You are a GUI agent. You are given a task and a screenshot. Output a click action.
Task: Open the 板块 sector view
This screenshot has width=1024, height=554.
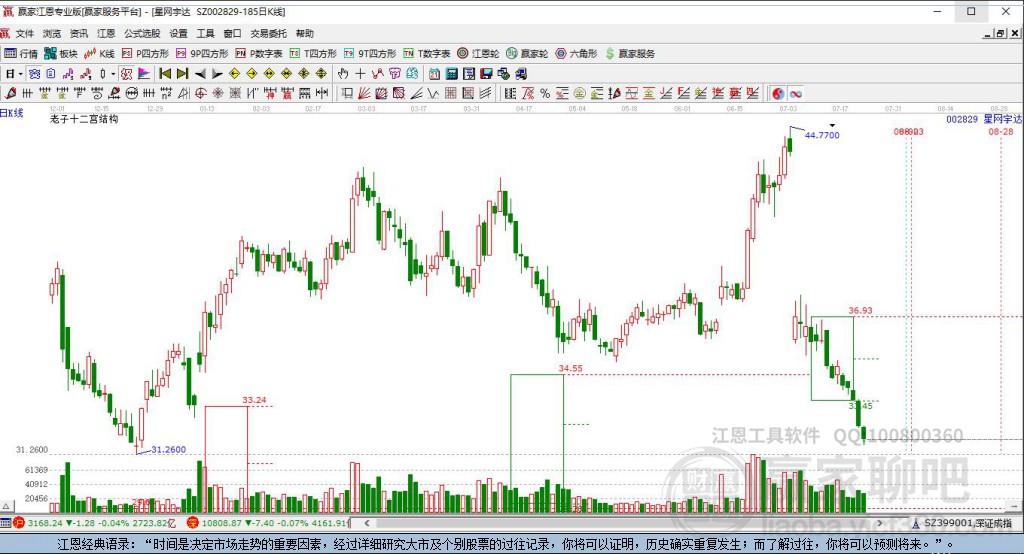click(61, 54)
